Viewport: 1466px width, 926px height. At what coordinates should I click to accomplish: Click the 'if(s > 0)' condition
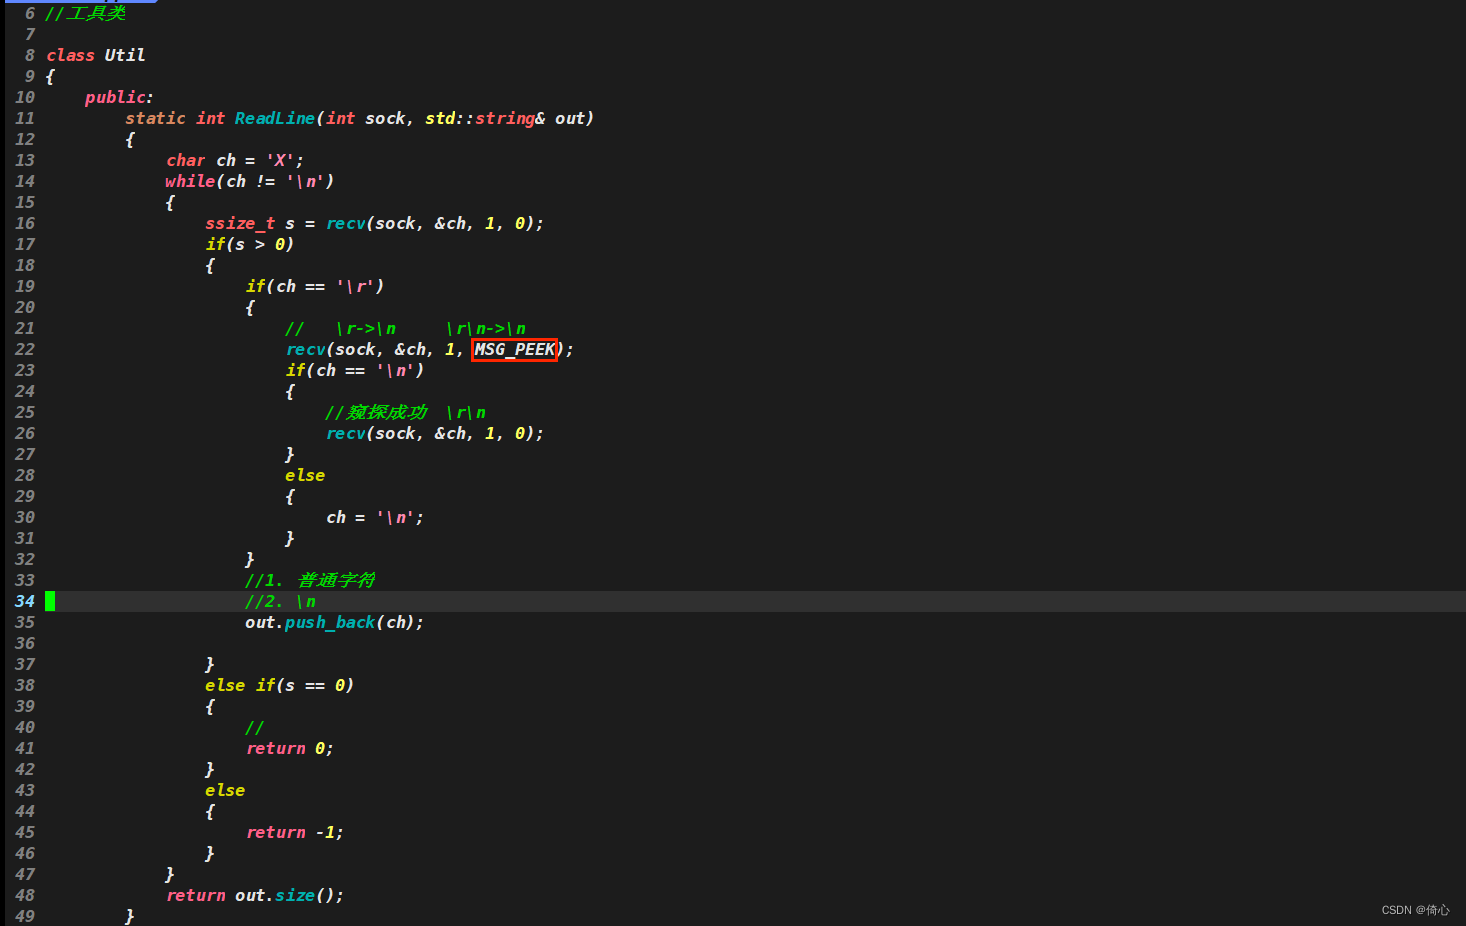(250, 244)
